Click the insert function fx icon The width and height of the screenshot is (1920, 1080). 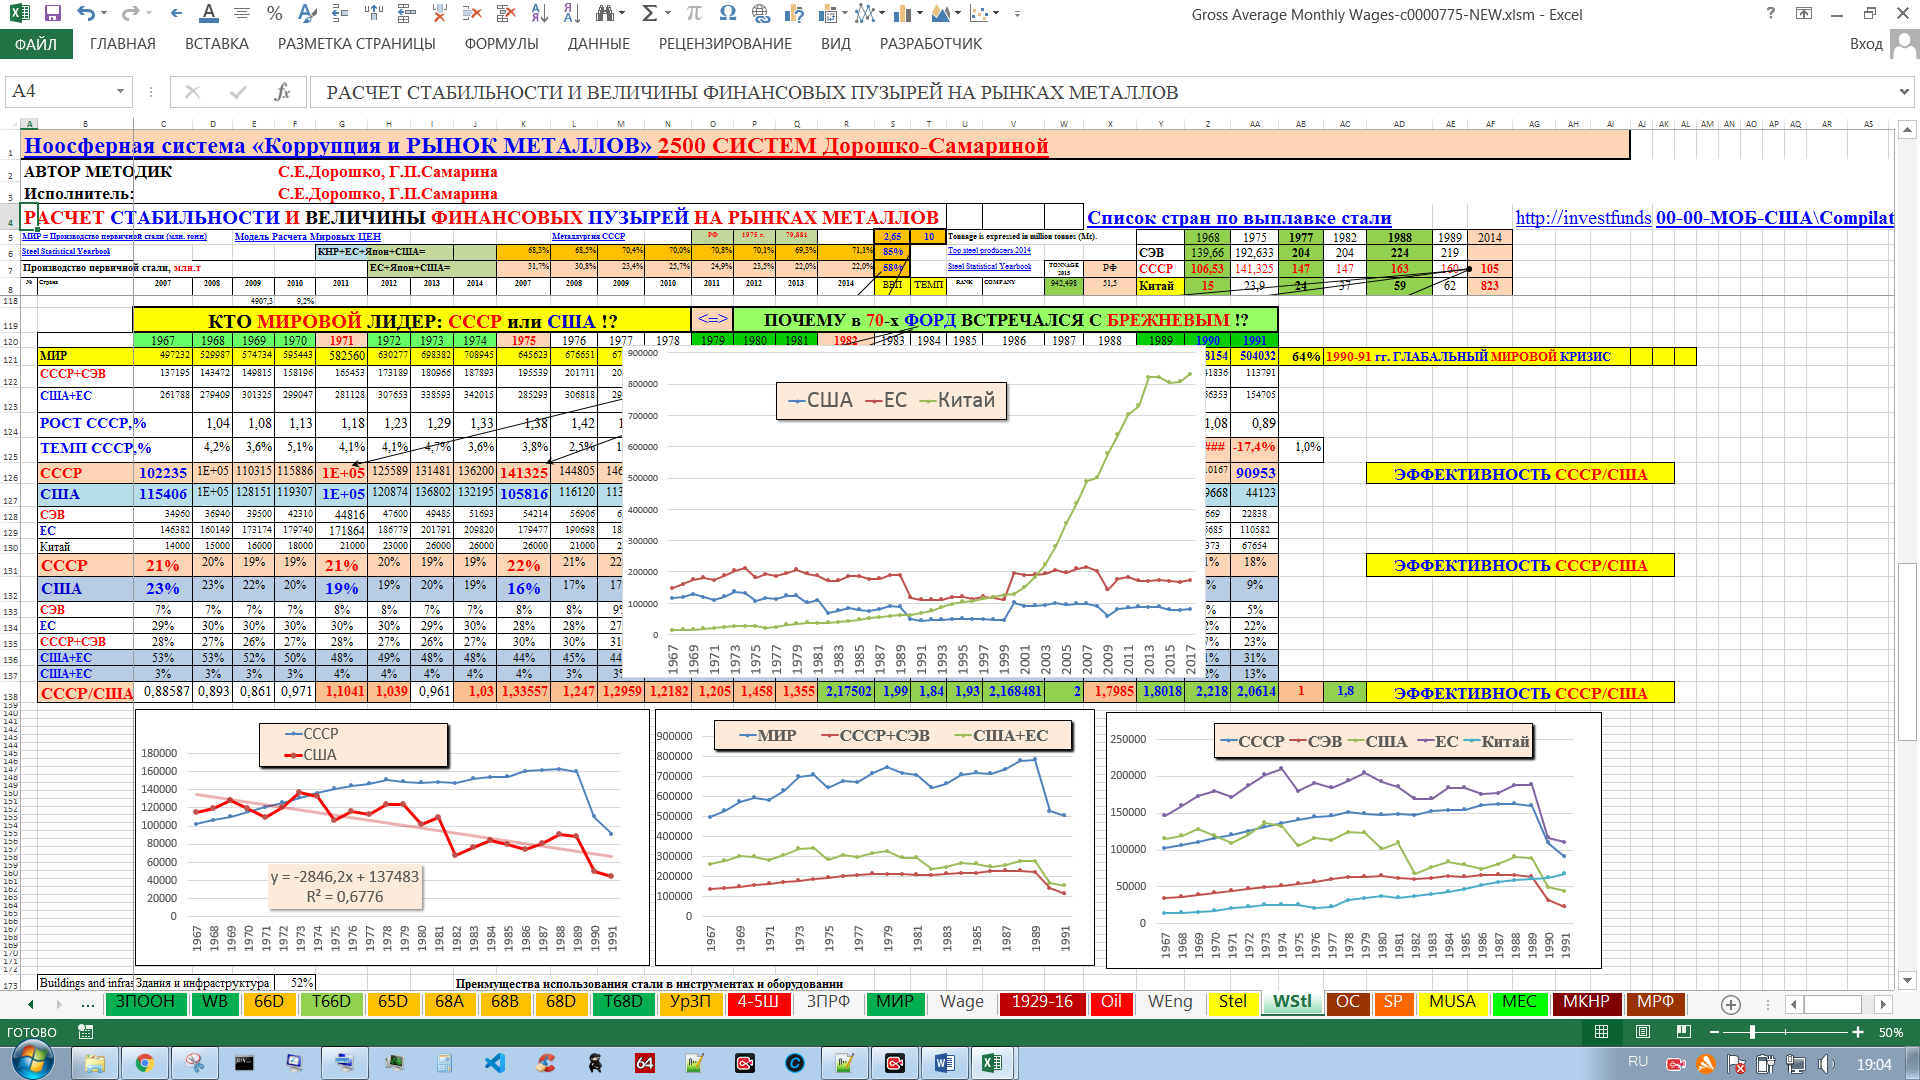[282, 92]
